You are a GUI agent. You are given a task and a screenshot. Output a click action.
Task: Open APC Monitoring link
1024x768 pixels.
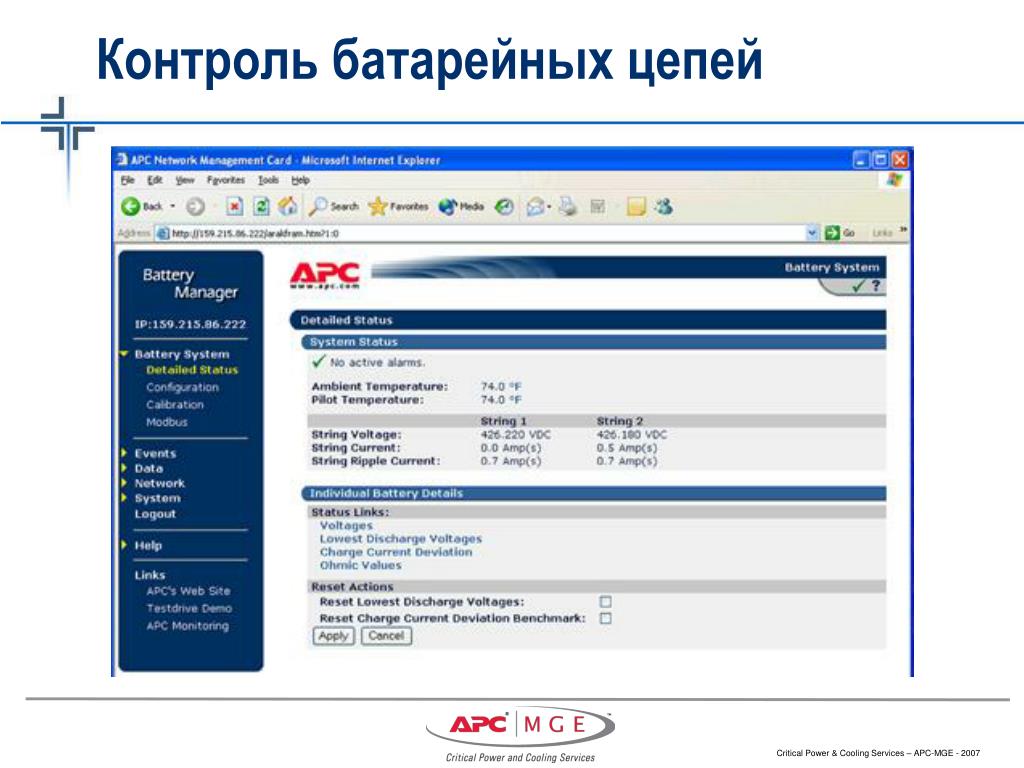(187, 626)
